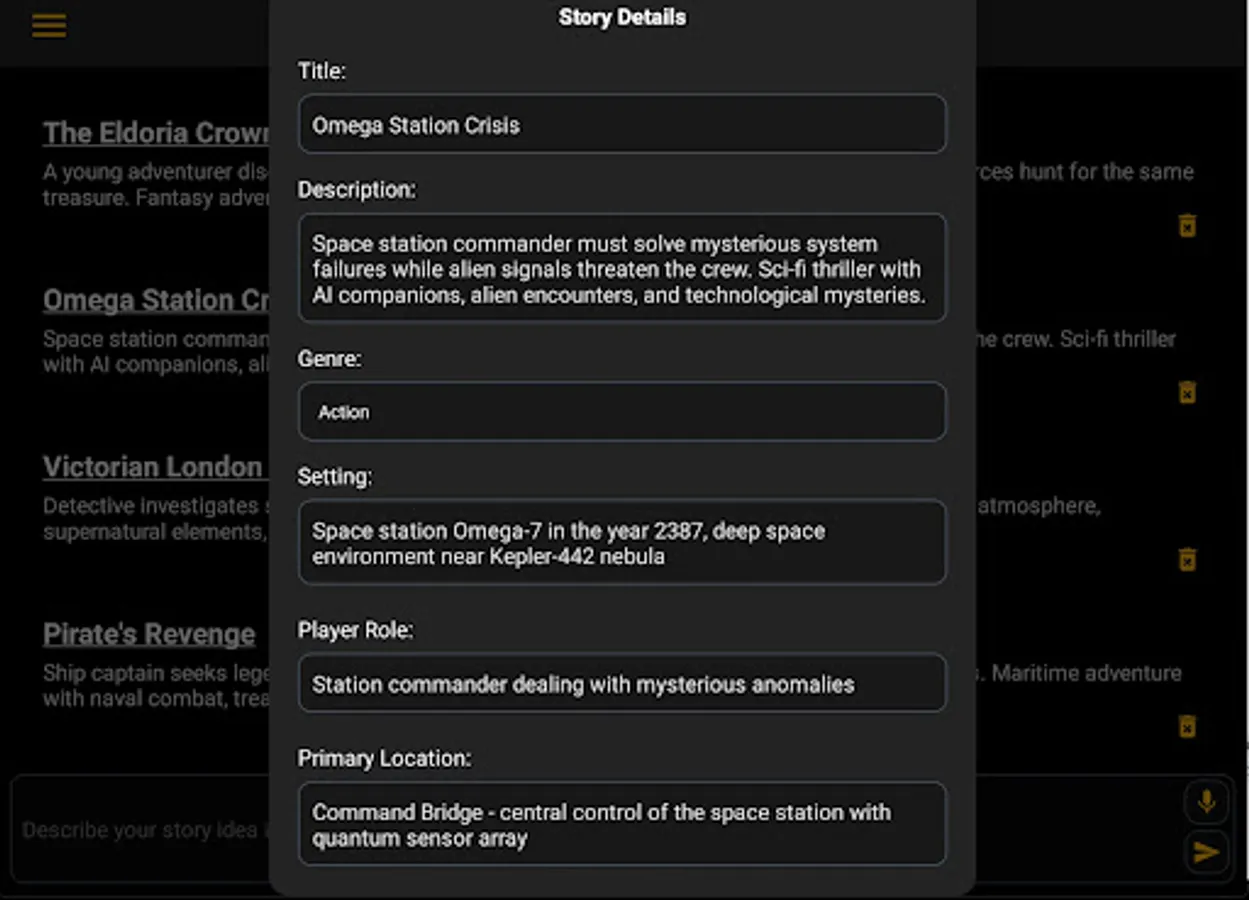Delete Omega Station Crisis using its trash icon
Viewport: 1249px width, 900px height.
pos(1186,393)
